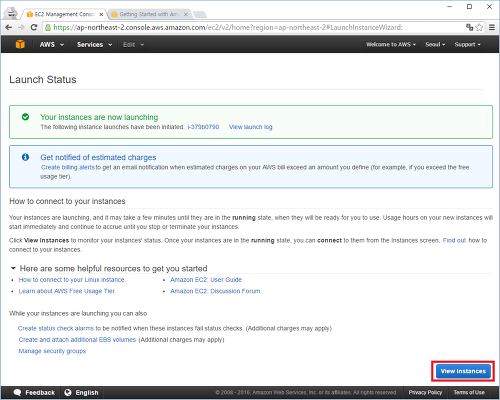This screenshot has width=500, height=400.
Task: Switch to the EC2 Management Console tab
Action: coord(64,14)
